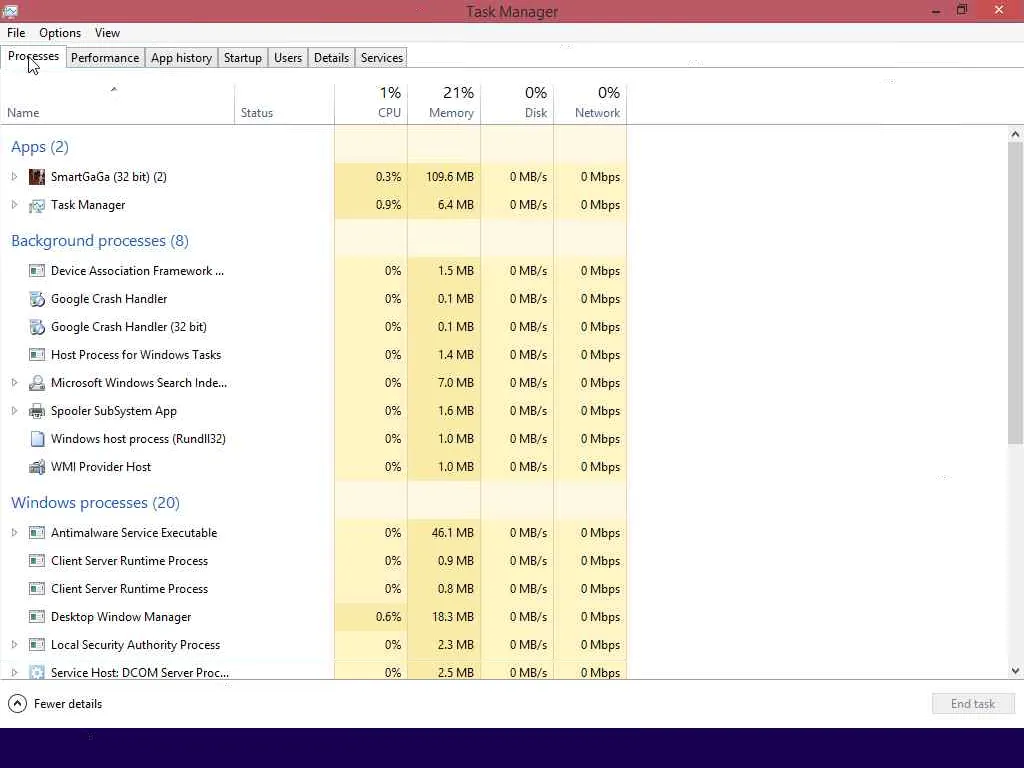Image resolution: width=1024 pixels, height=768 pixels.
Task: Click the Fewer details arrow icon
Action: point(17,704)
